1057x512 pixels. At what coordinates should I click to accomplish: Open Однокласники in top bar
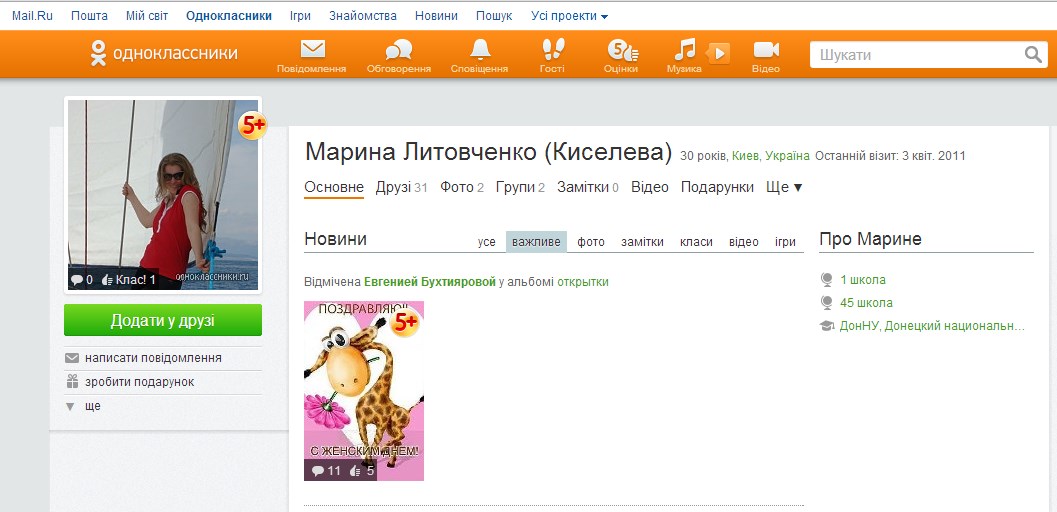click(x=229, y=15)
